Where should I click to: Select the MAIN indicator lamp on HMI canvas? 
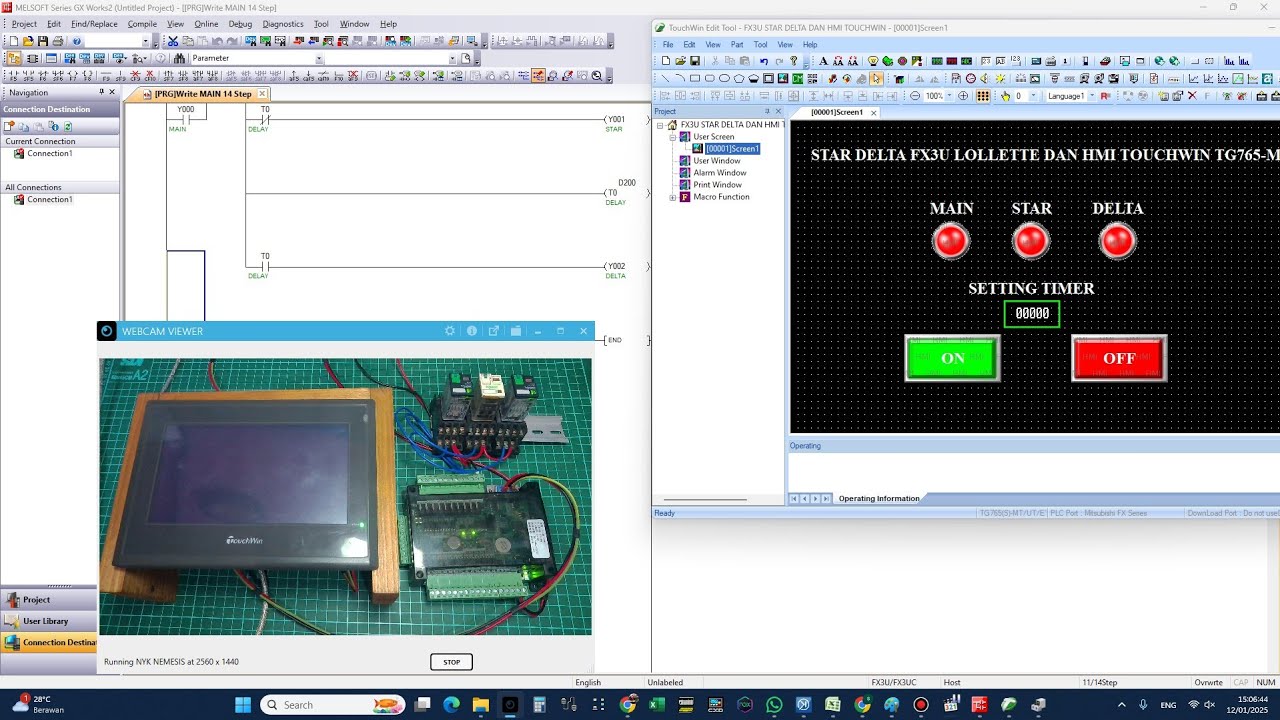click(x=951, y=241)
